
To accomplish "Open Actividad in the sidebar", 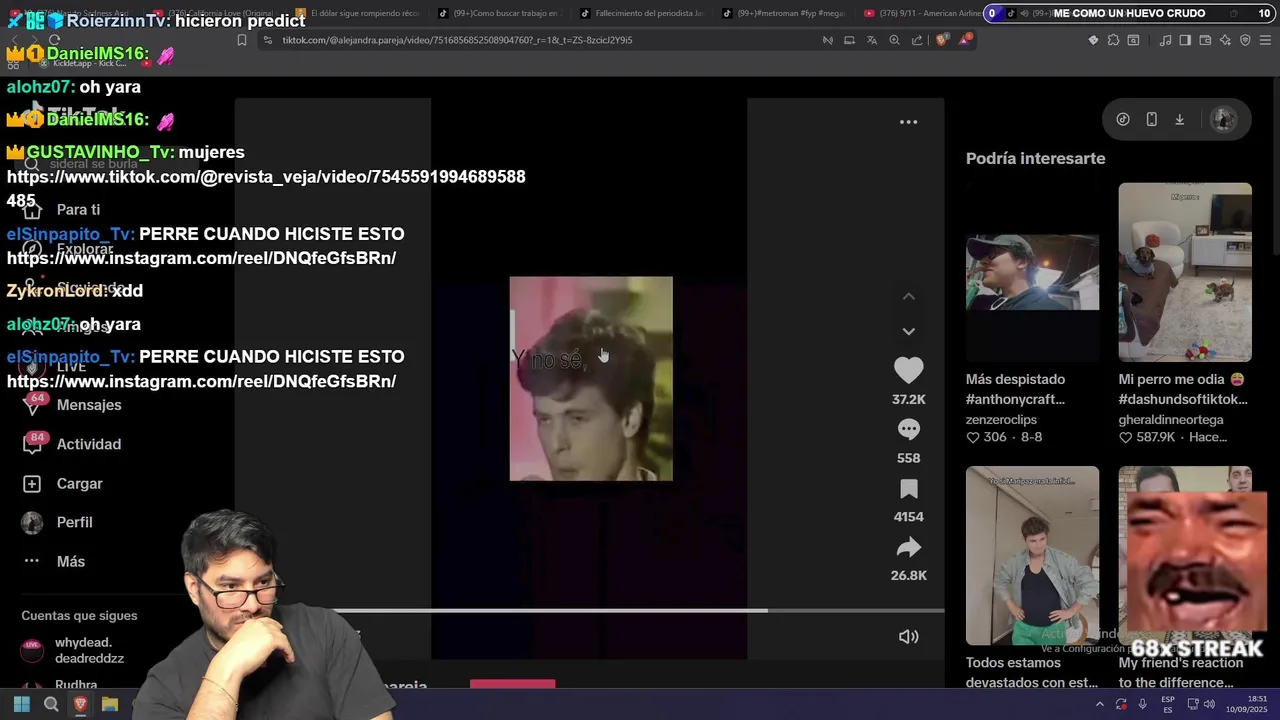I will [x=89, y=444].
